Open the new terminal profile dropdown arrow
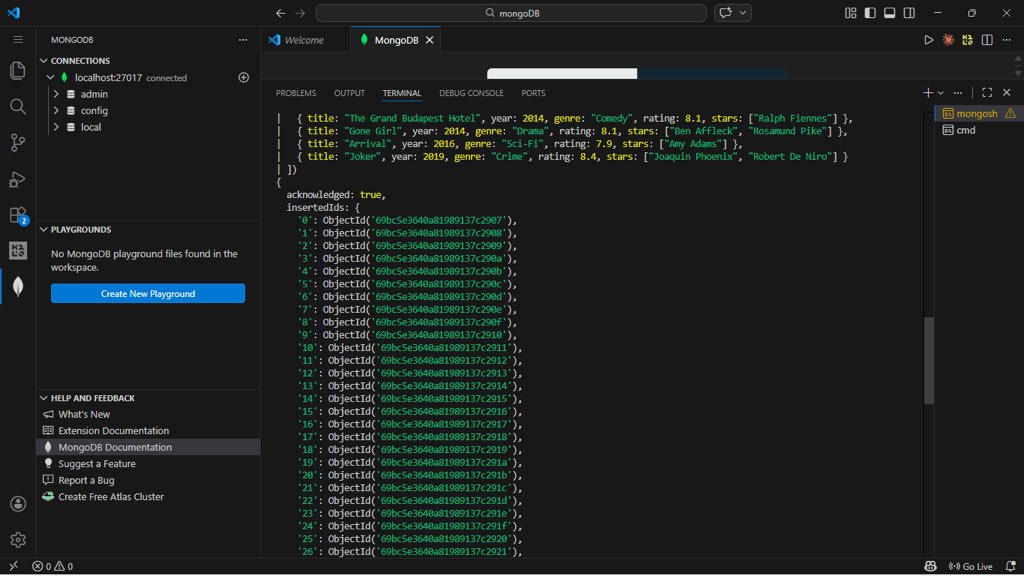 (940, 93)
